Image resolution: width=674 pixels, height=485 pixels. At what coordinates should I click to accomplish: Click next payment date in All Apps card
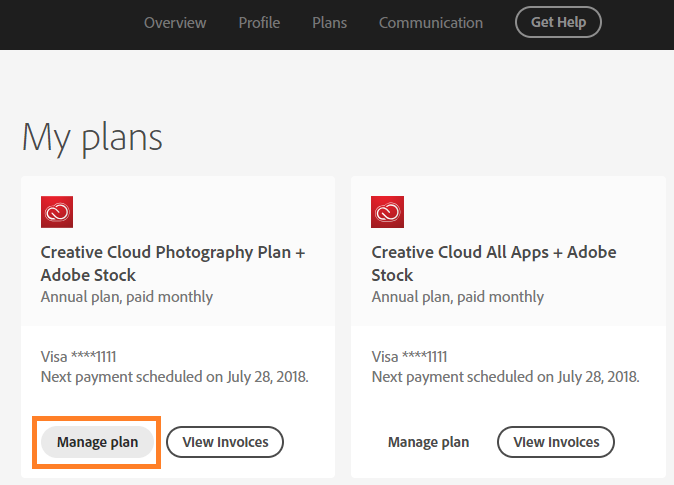[x=505, y=377]
